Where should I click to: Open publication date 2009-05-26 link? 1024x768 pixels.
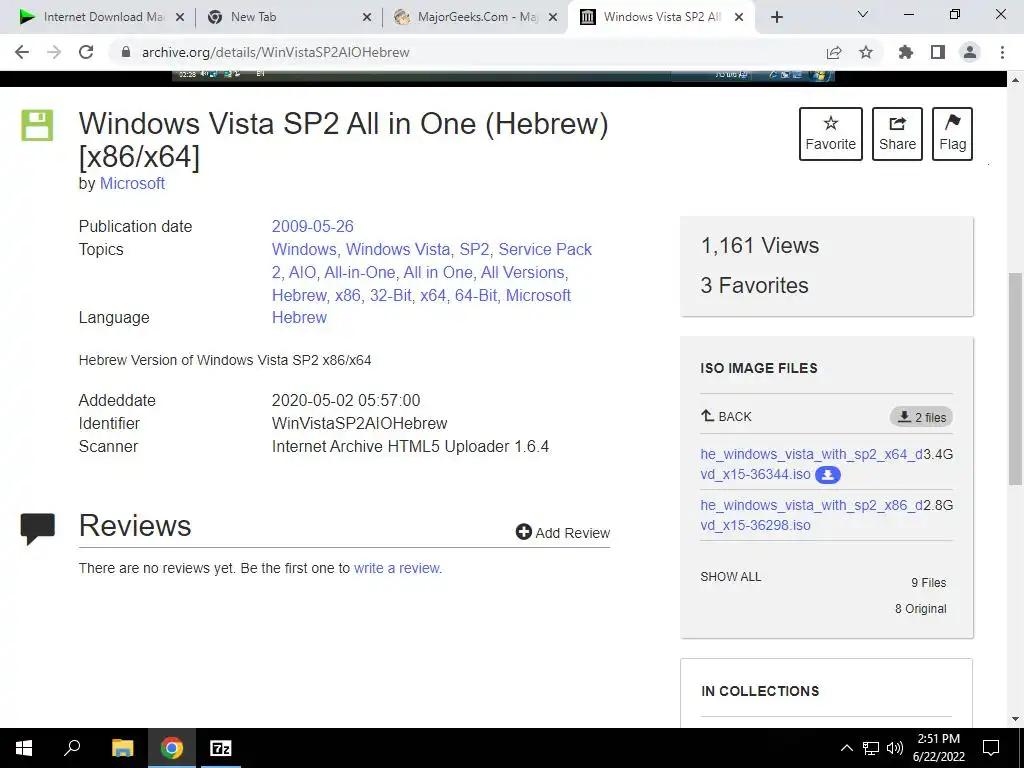point(312,227)
